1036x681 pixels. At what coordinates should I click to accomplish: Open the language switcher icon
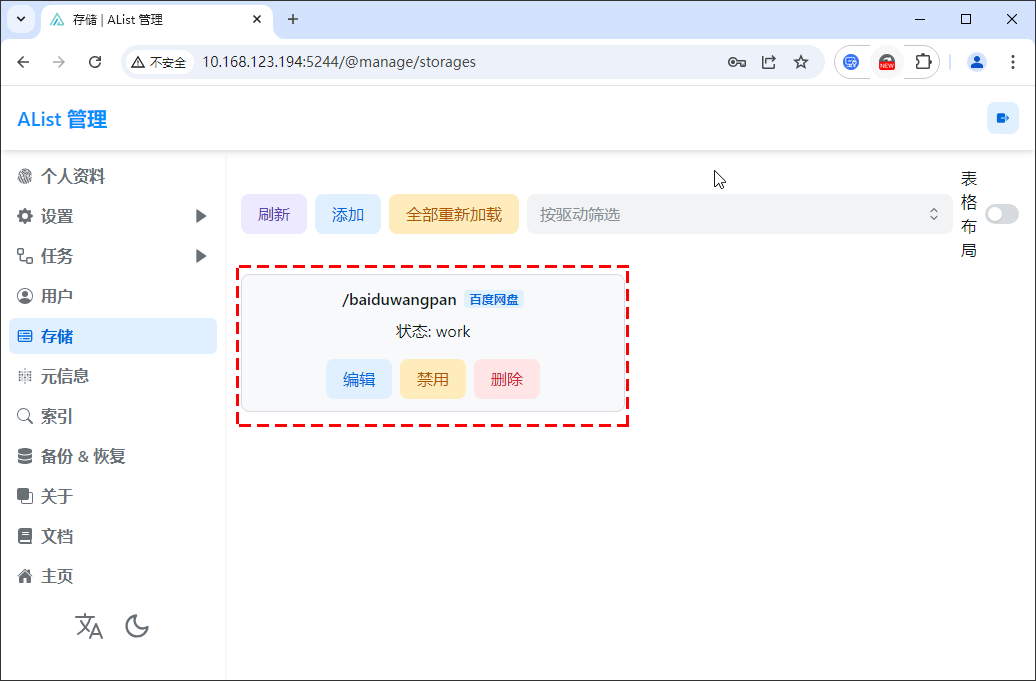click(x=89, y=626)
